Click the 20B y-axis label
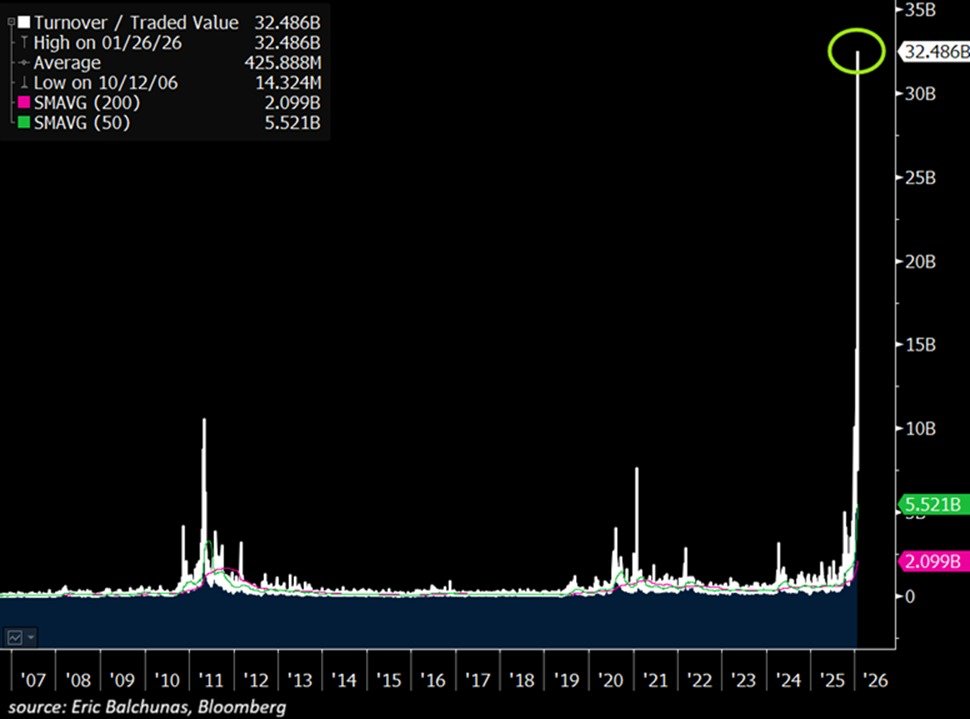Image resolution: width=970 pixels, height=719 pixels. 921,262
